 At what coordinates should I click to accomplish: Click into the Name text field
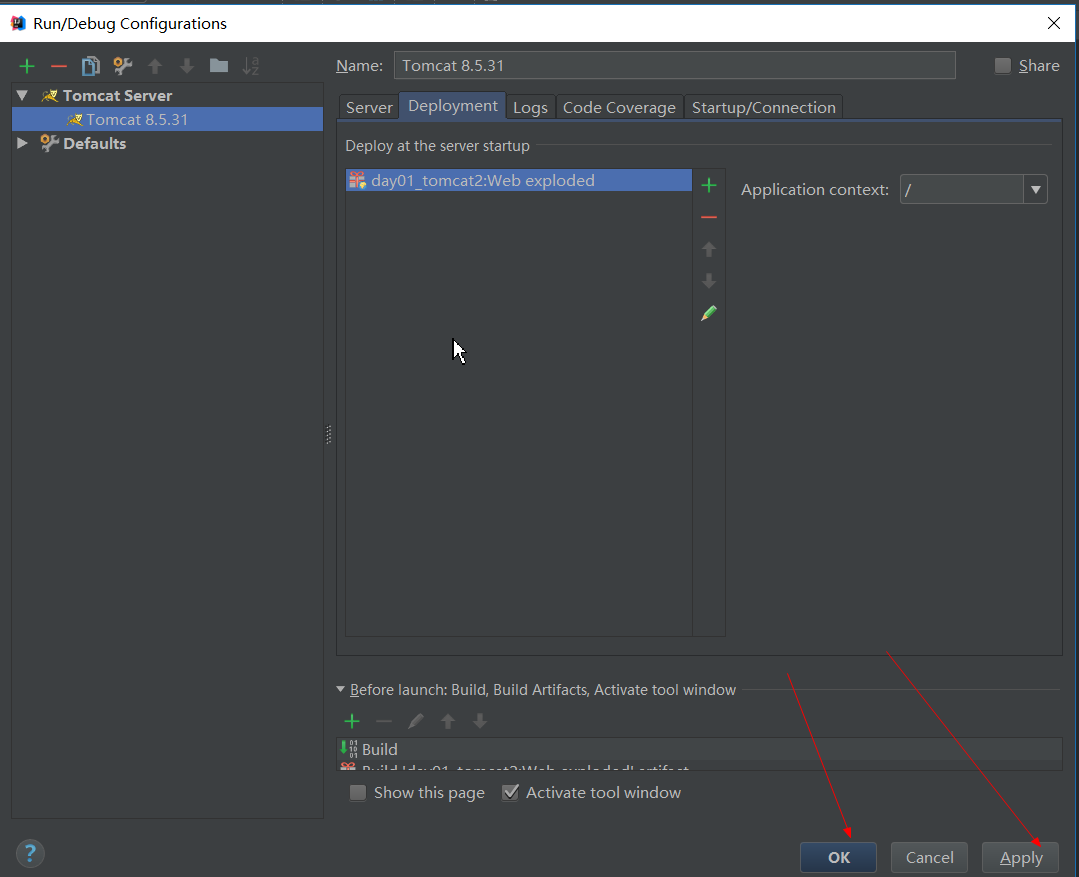tap(674, 66)
